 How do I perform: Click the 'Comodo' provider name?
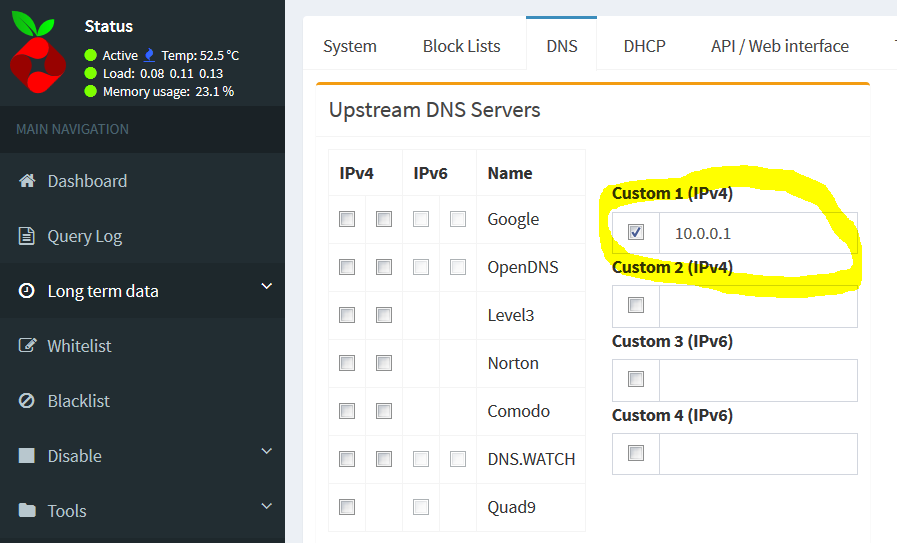519,411
